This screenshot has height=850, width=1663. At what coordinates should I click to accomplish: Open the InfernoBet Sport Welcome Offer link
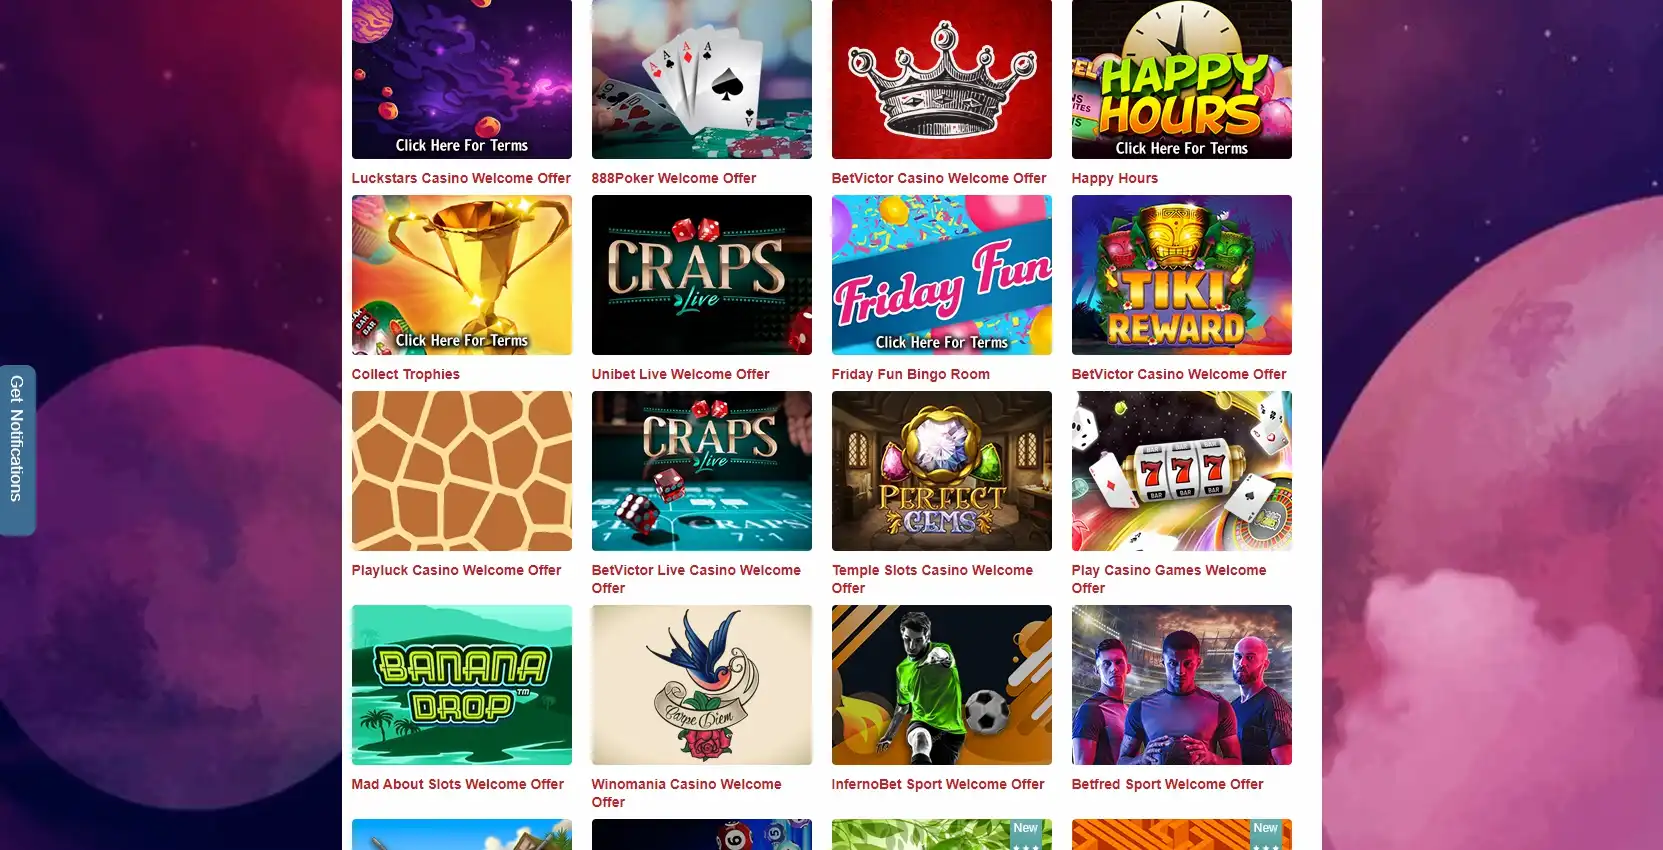click(937, 784)
